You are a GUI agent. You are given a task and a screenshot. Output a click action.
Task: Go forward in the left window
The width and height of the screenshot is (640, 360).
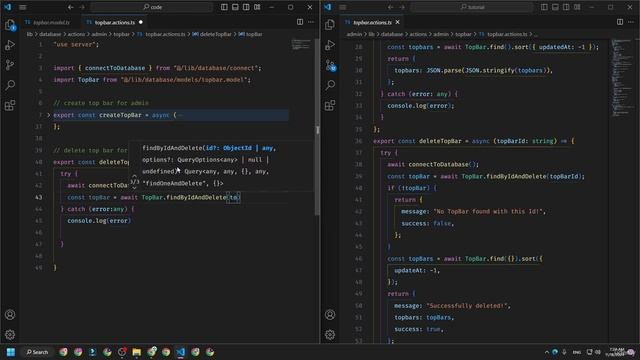[82, 7]
